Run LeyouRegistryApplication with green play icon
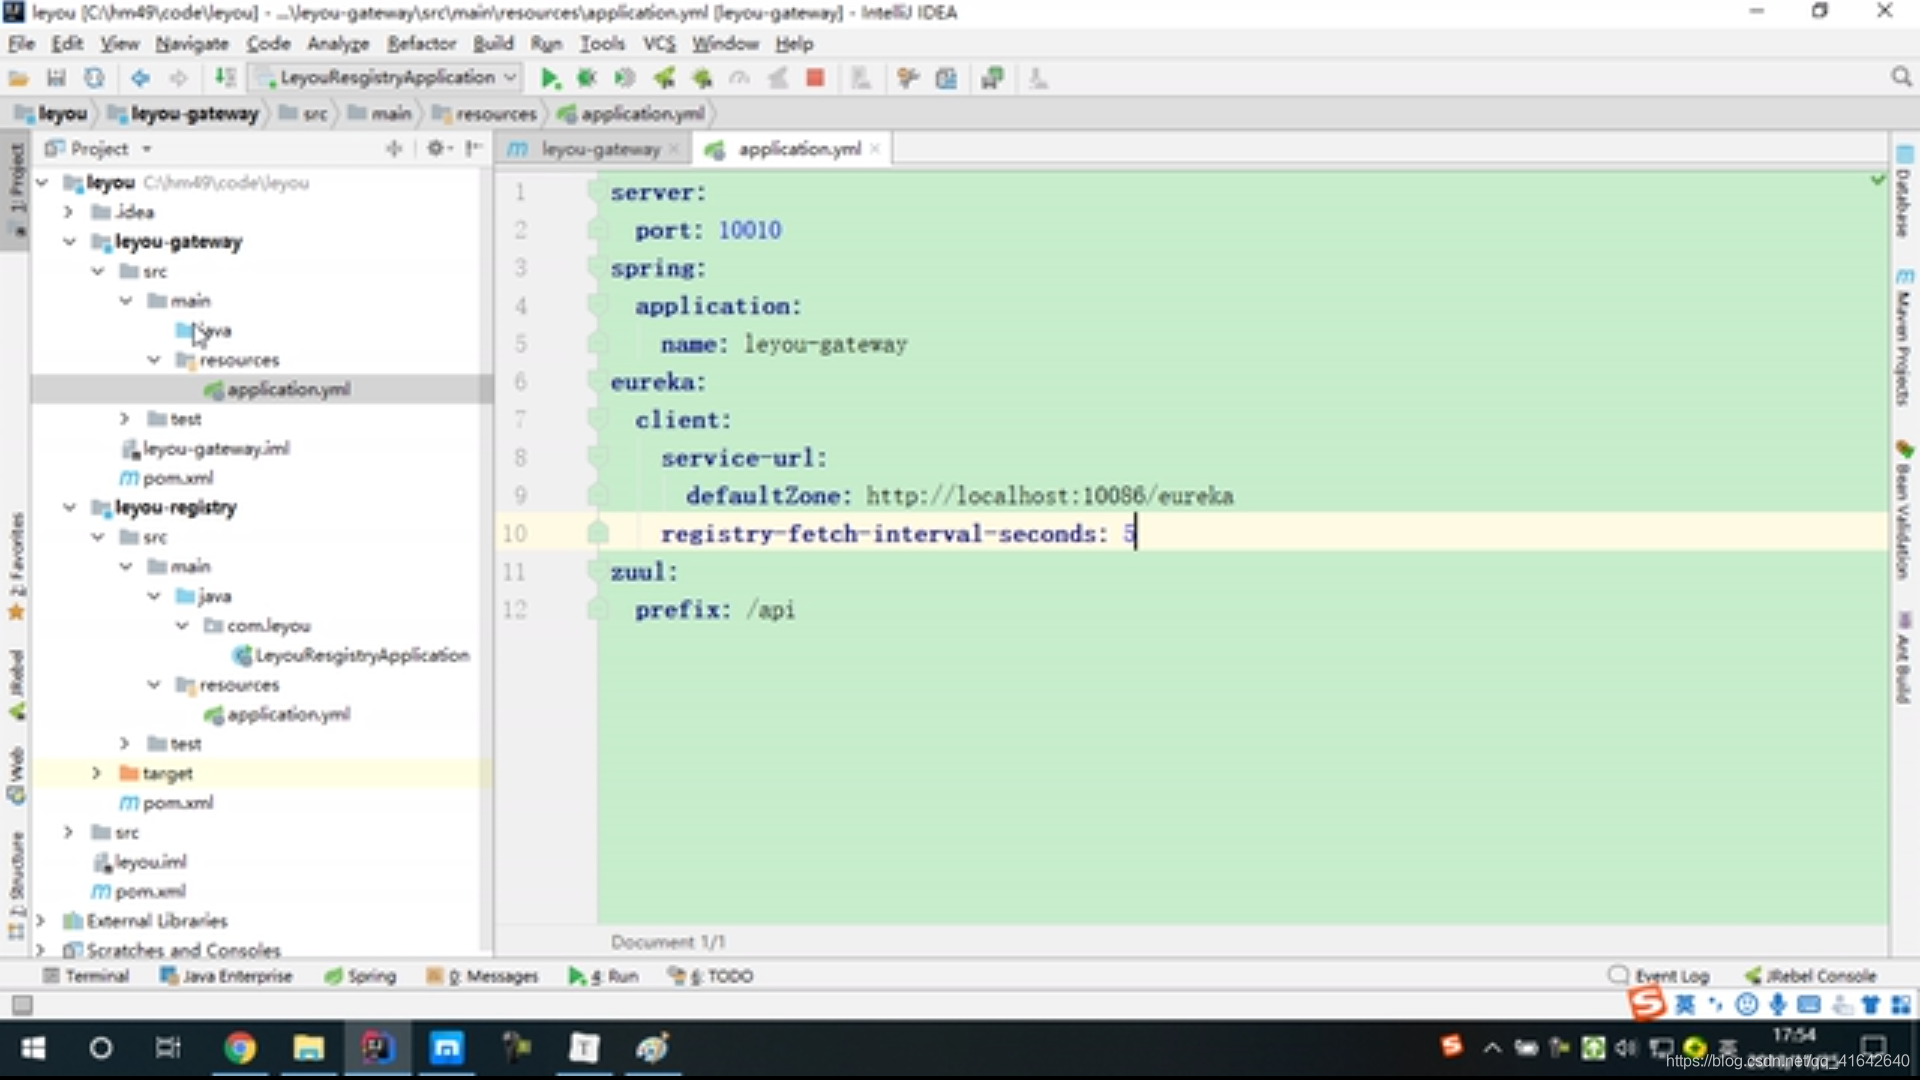 click(x=549, y=78)
